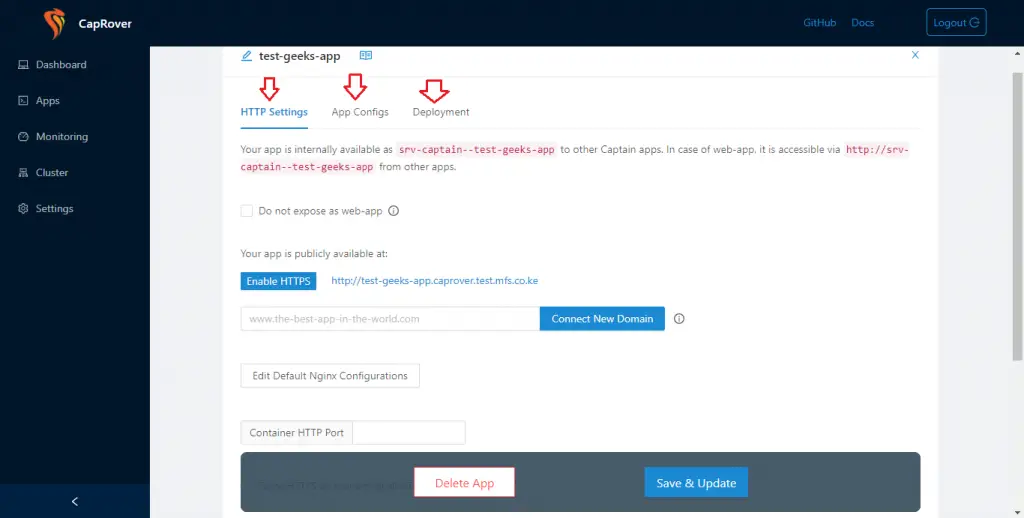Image resolution: width=1024 pixels, height=518 pixels.
Task: Click the Dashboard laptop icon
Action: pyautogui.click(x=24, y=65)
